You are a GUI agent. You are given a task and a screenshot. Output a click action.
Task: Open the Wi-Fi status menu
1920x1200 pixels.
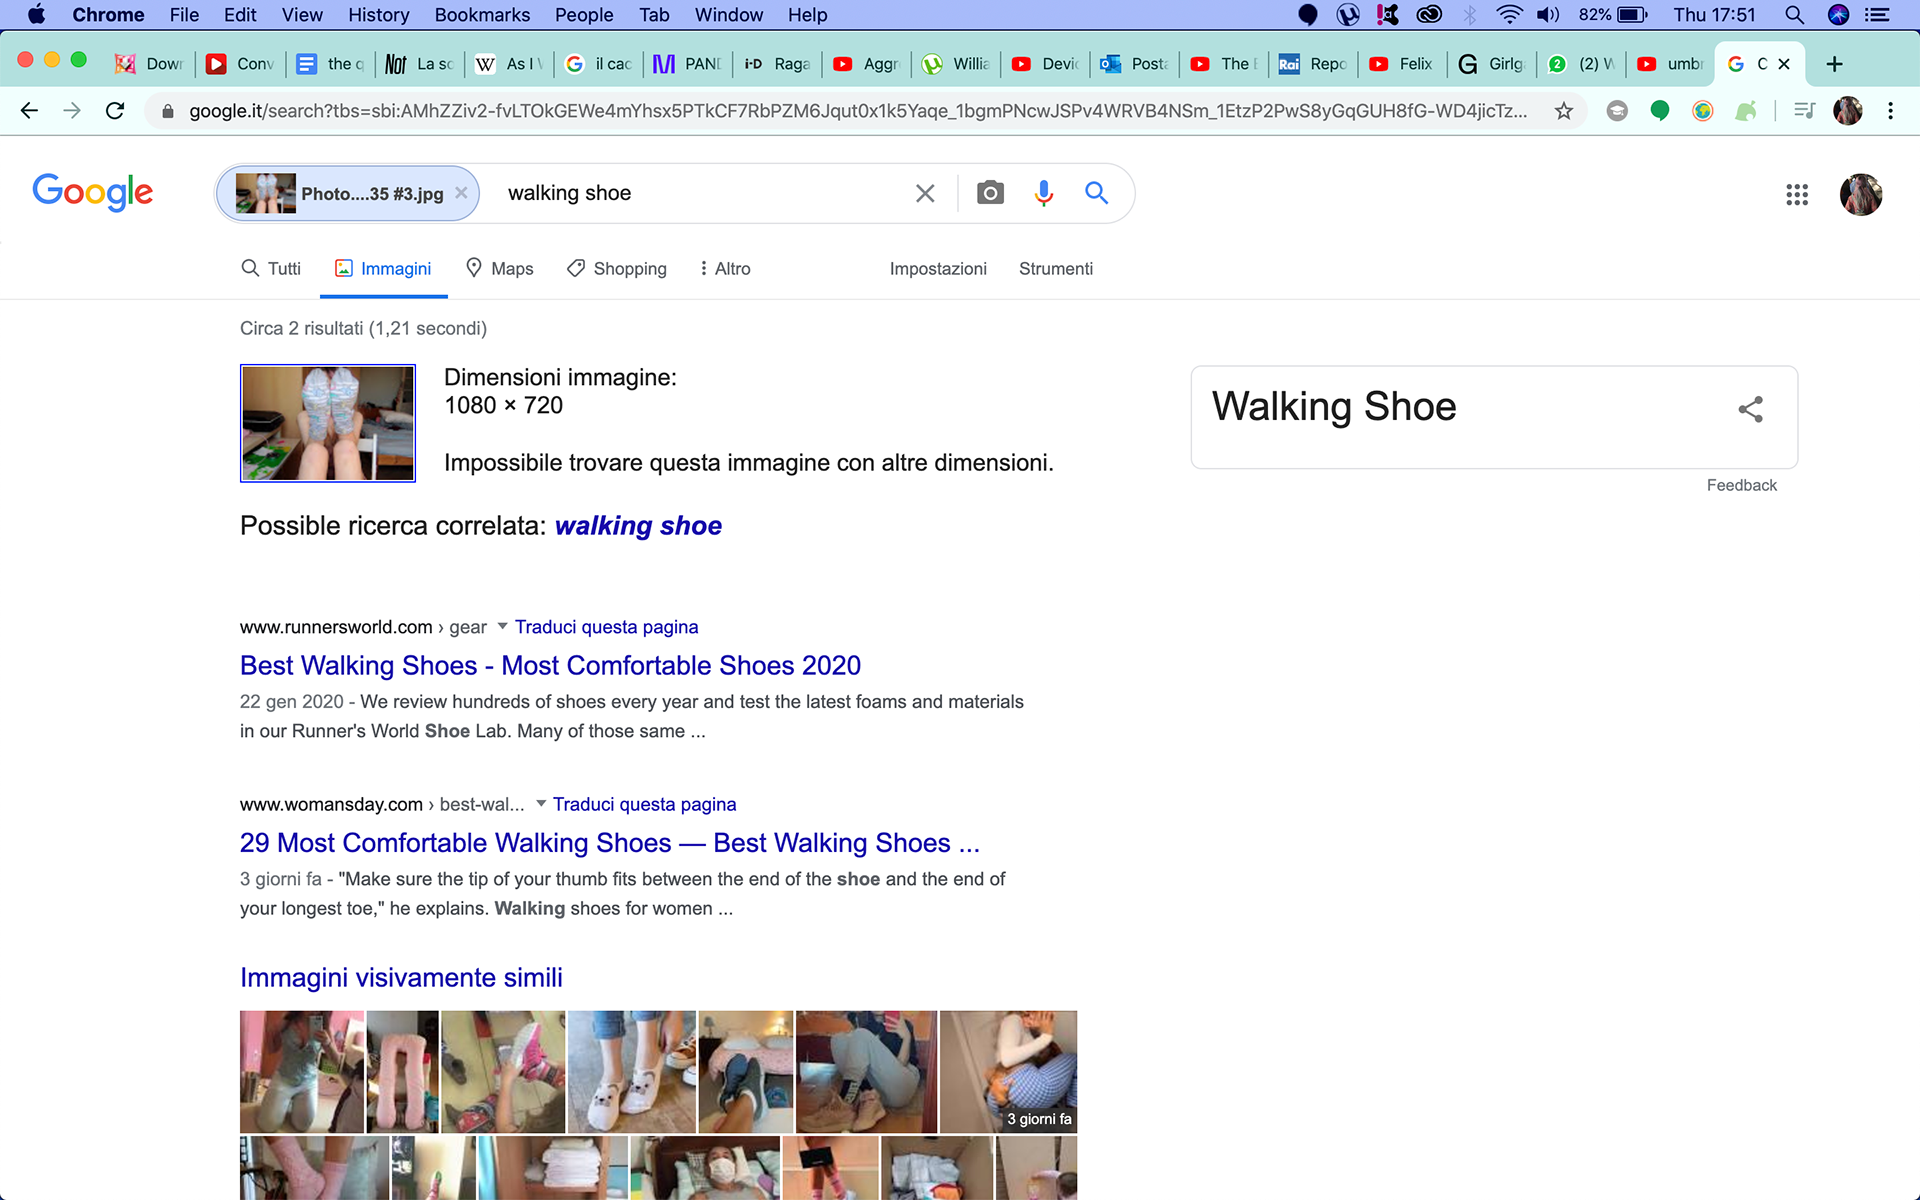(x=1509, y=15)
